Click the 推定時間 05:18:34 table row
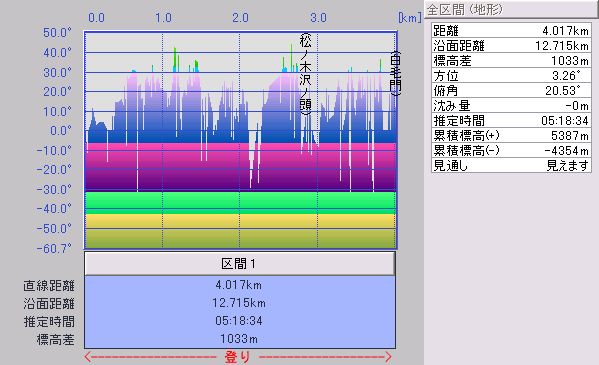 point(511,120)
